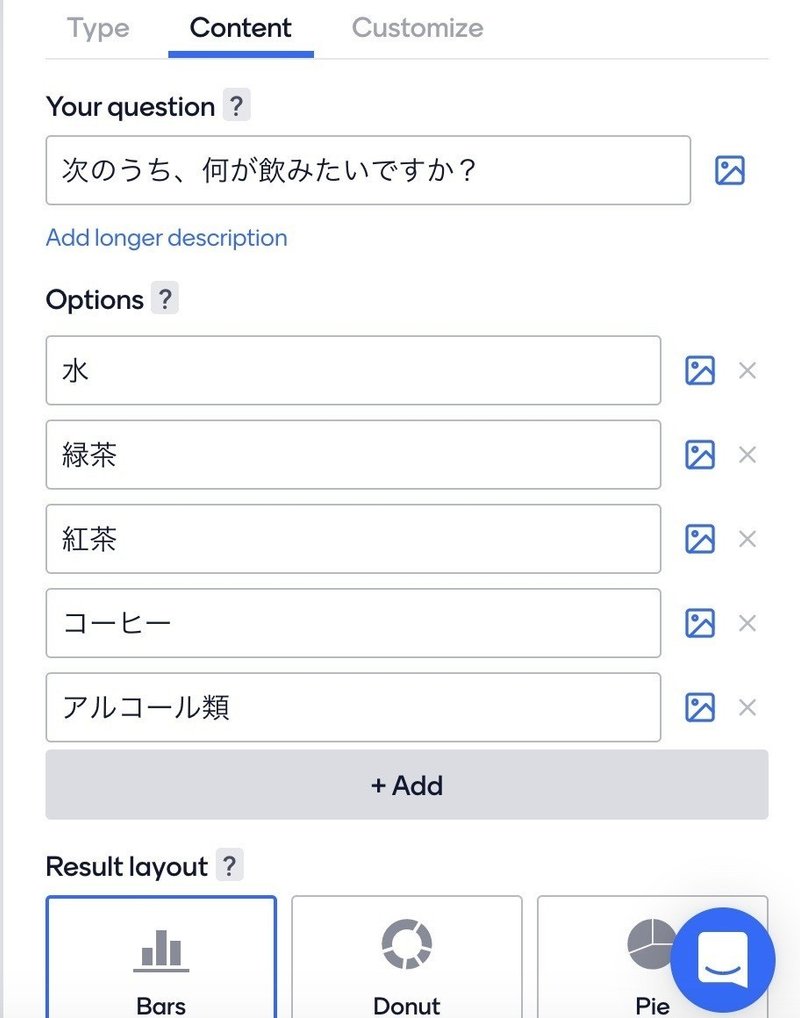Click the + Add option button

tap(407, 785)
